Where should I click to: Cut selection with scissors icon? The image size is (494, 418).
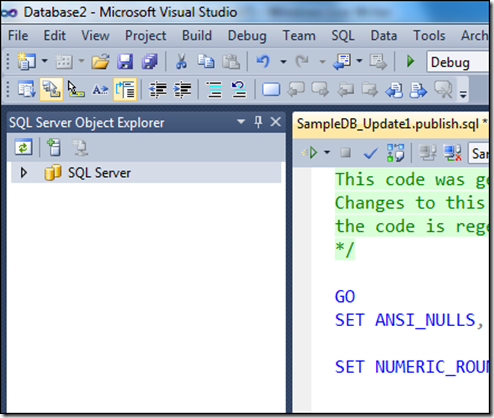click(181, 61)
